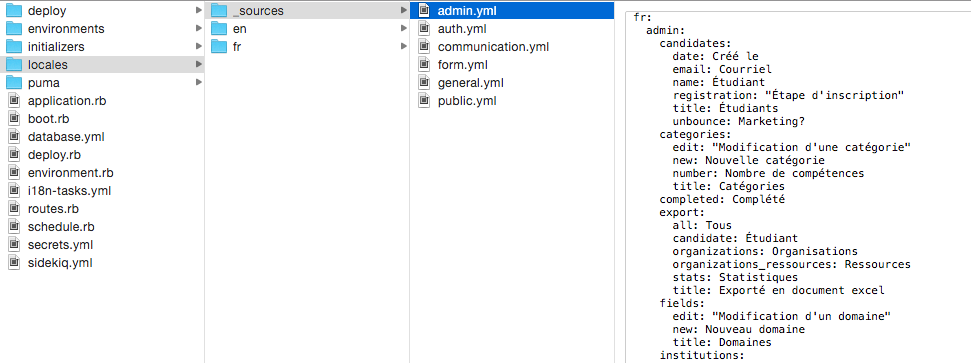Select communication.yml in the file list

click(x=493, y=46)
